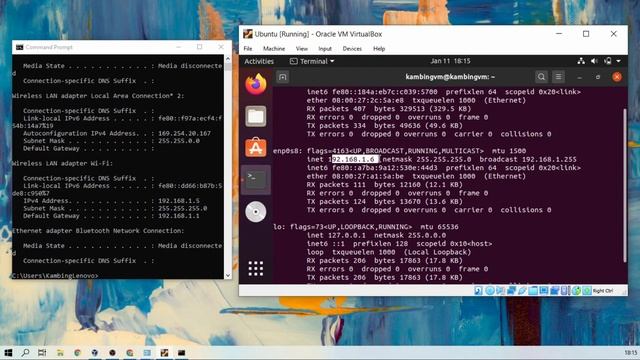The image size is (640, 360).
Task: Click 'broadcast 192.168.1.255' in terminal
Action: (528, 159)
